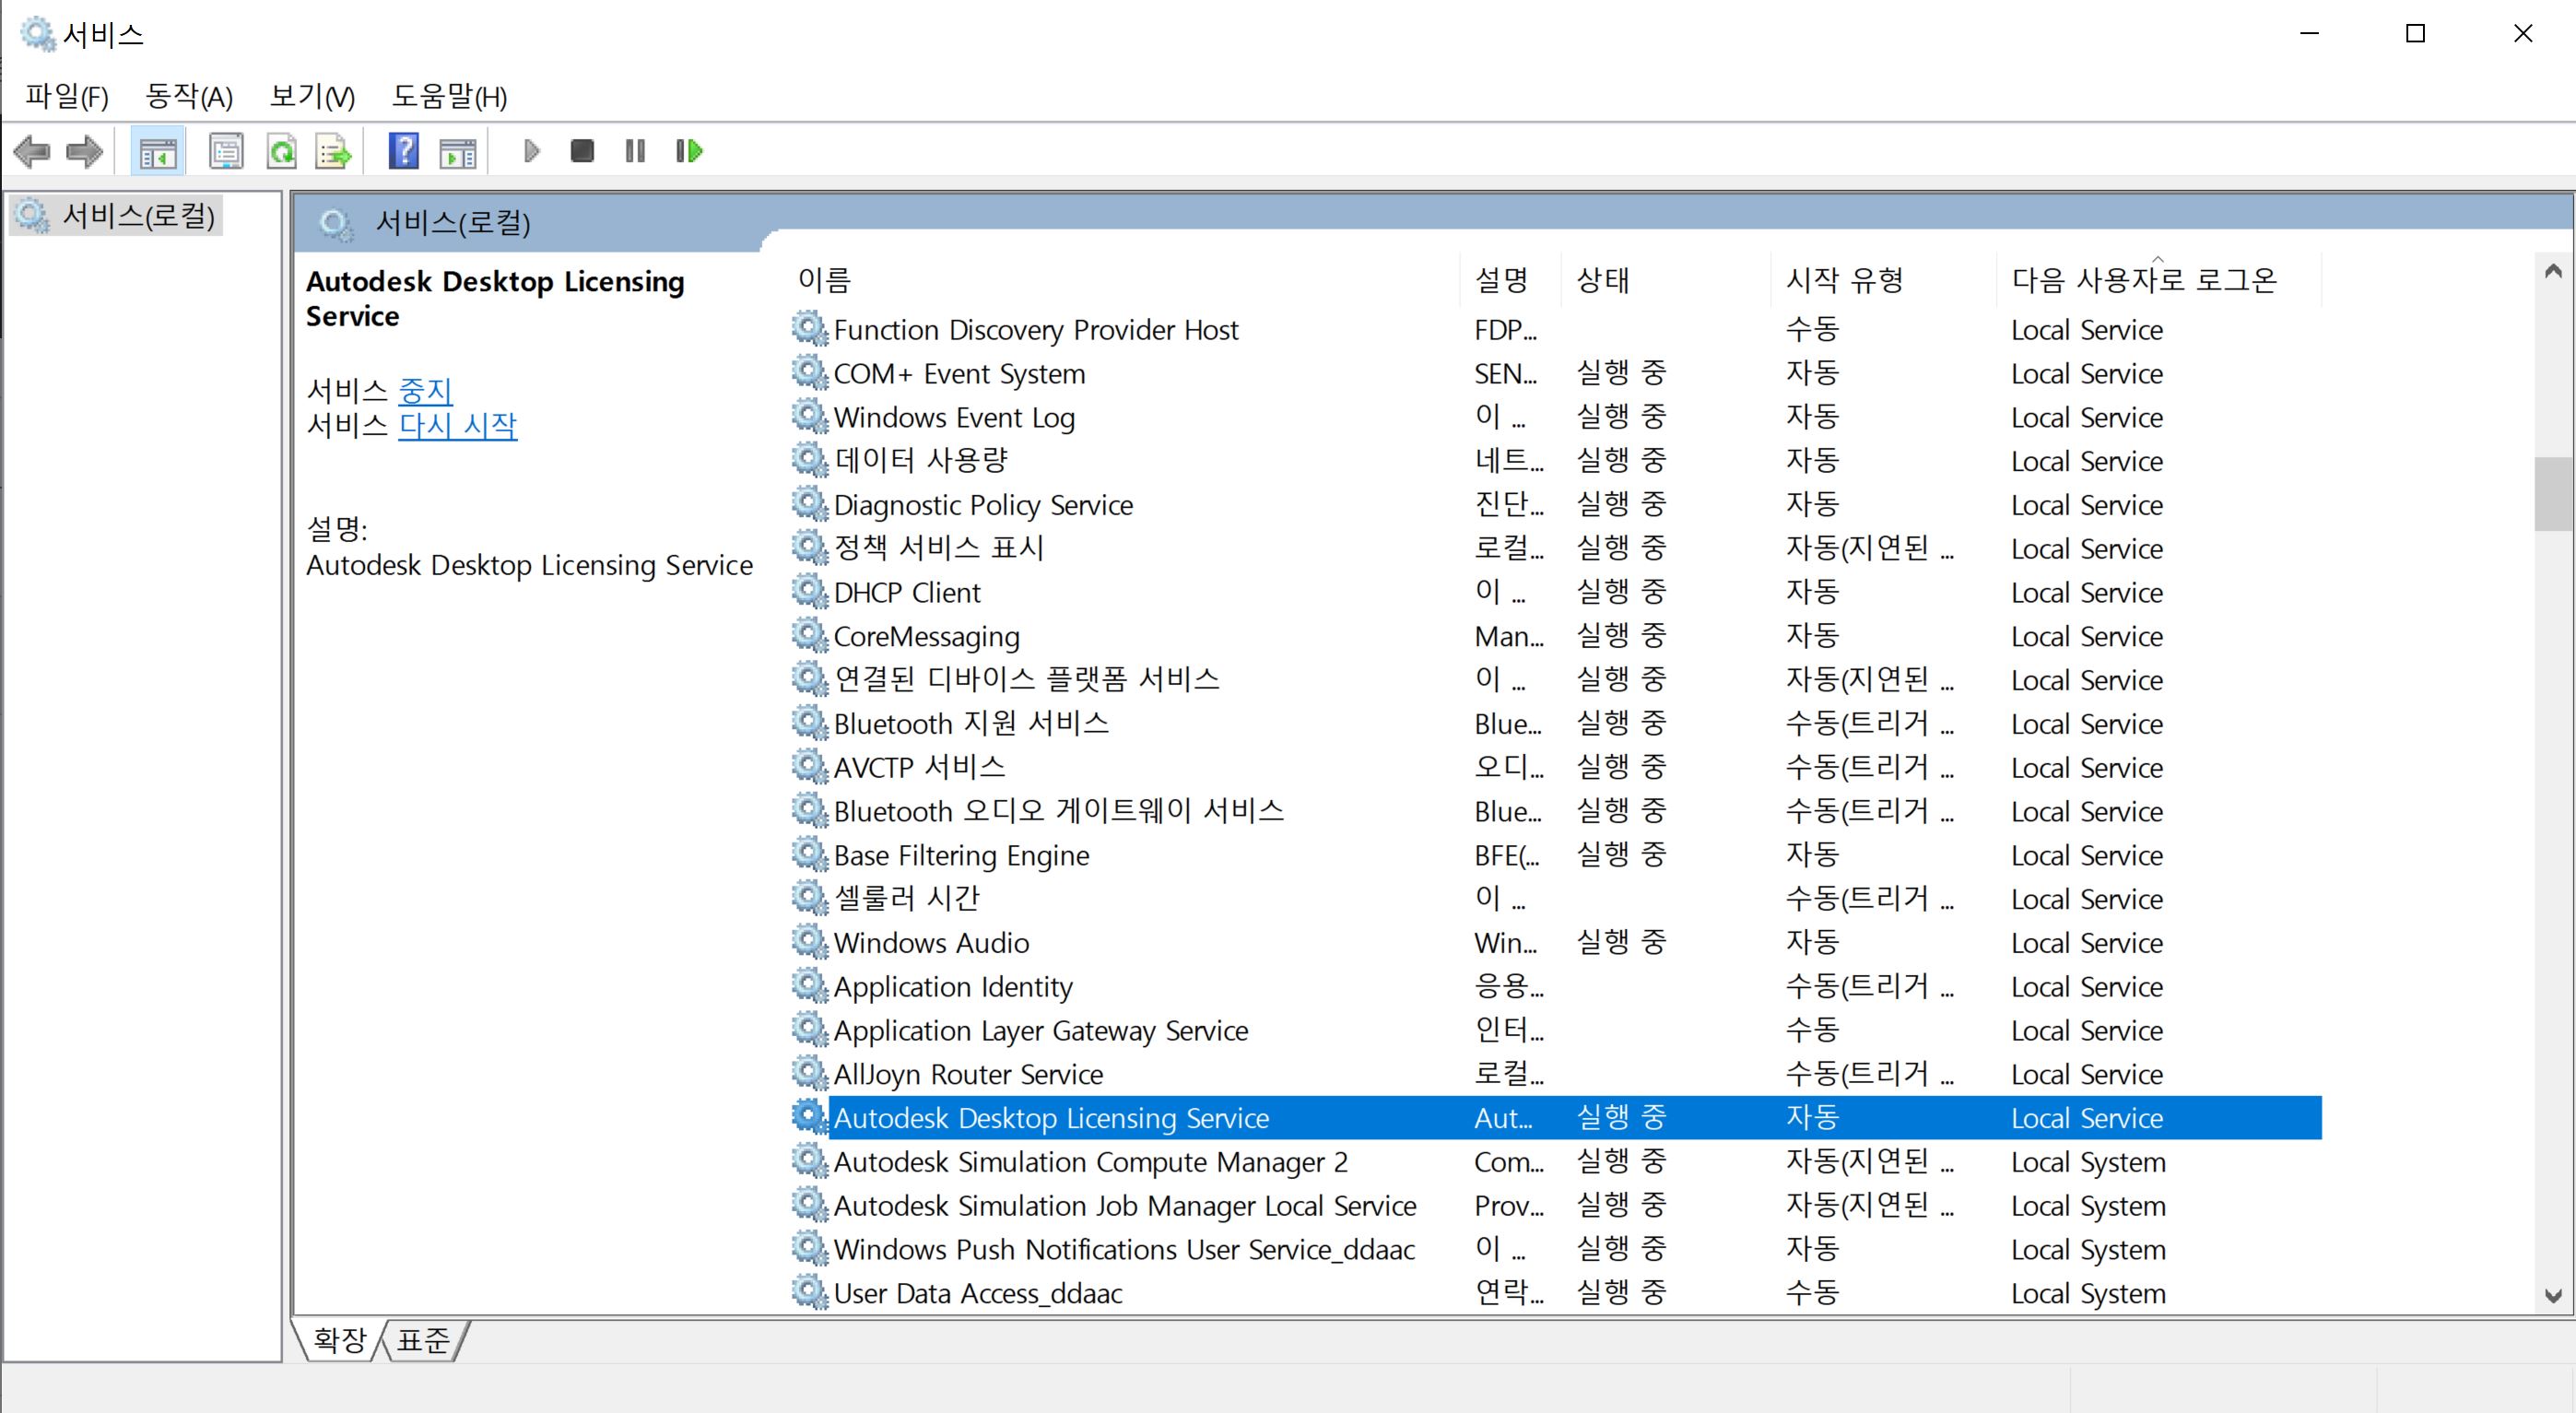
Task: Click the Back arrow toolbar icon
Action: point(32,152)
